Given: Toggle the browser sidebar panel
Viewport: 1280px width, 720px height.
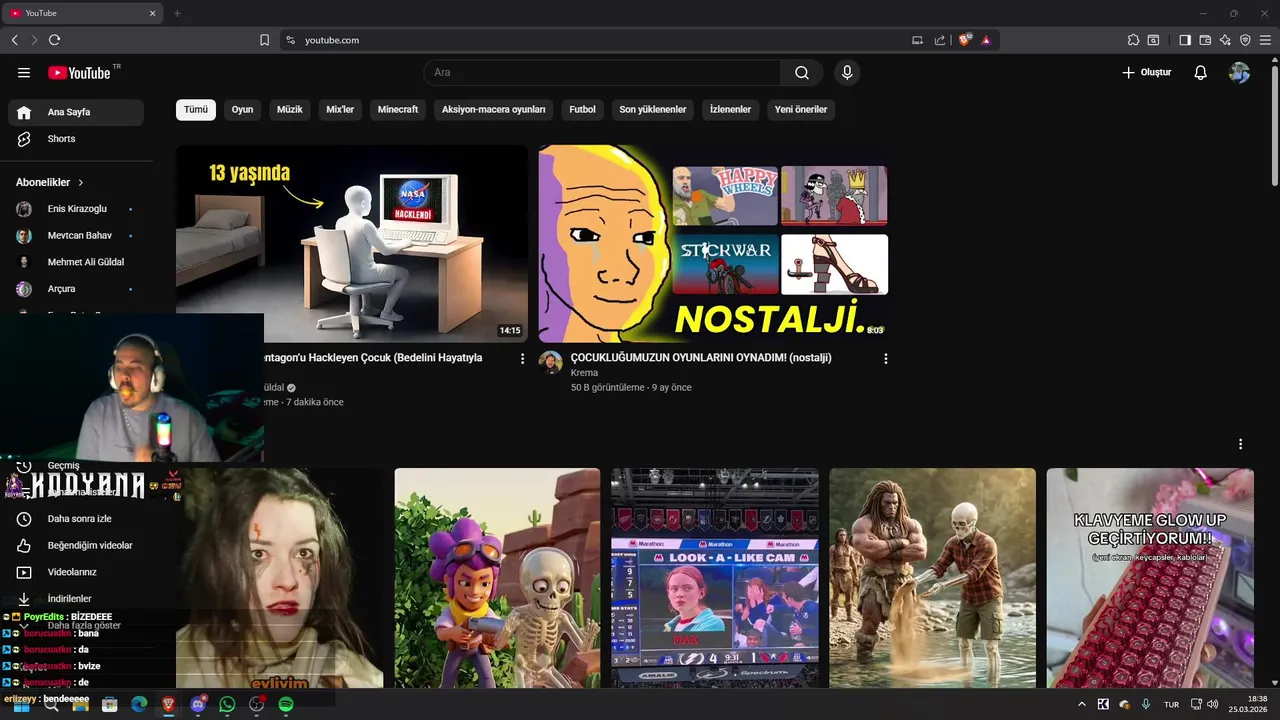Looking at the screenshot, I should (x=1185, y=40).
